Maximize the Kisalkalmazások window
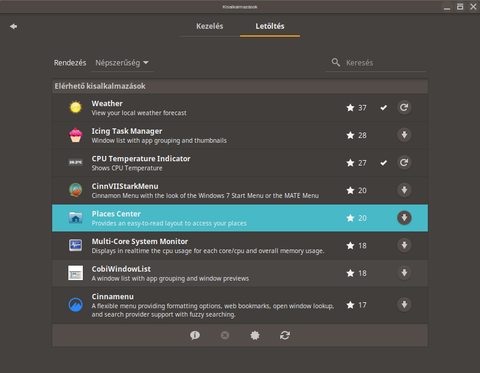 (x=460, y=7)
